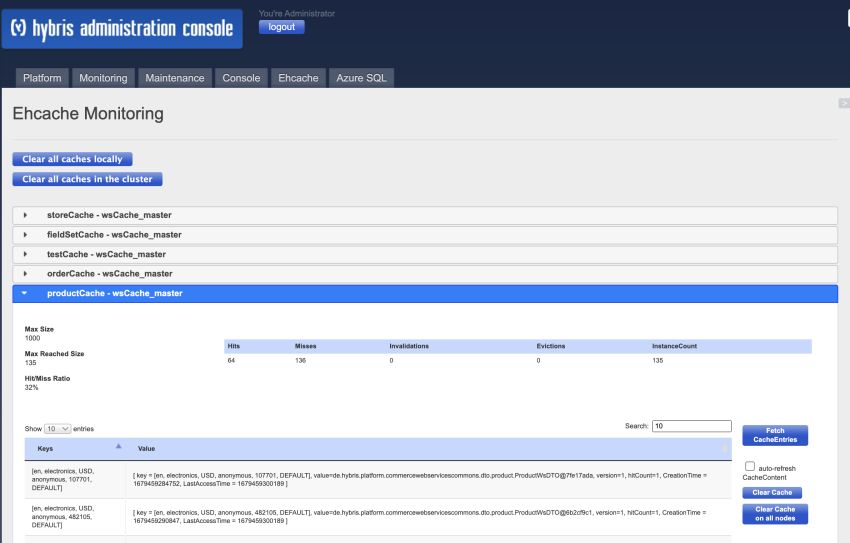Image resolution: width=850 pixels, height=543 pixels.
Task: Click Clear Cache on all nodes button
Action: pos(775,514)
